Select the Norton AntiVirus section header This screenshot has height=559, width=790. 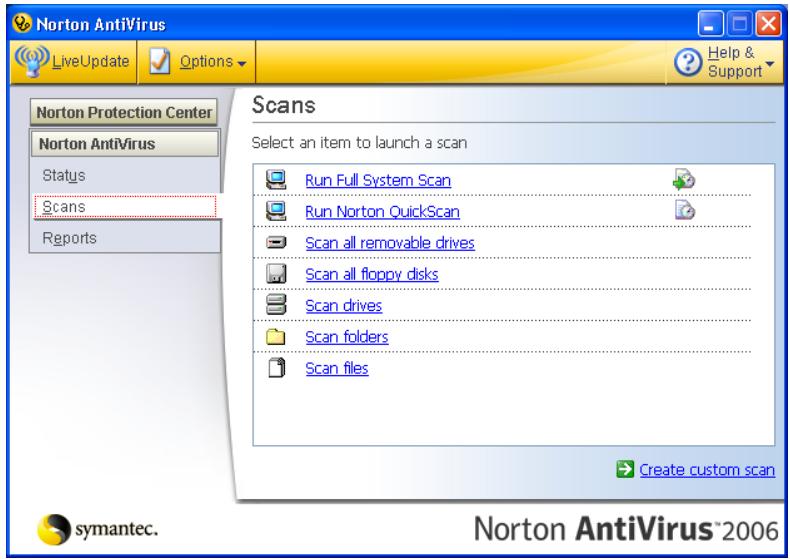(x=125, y=144)
